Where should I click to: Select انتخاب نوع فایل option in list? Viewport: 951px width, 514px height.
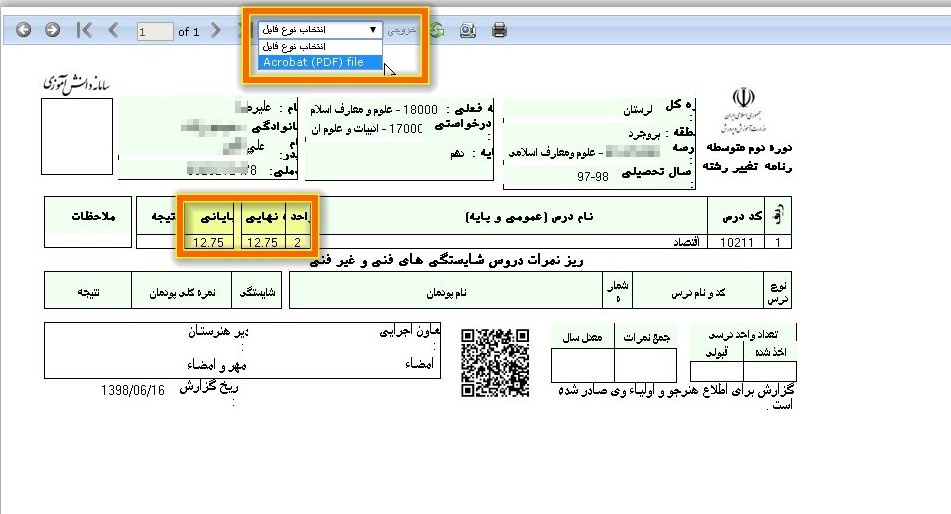[319, 46]
